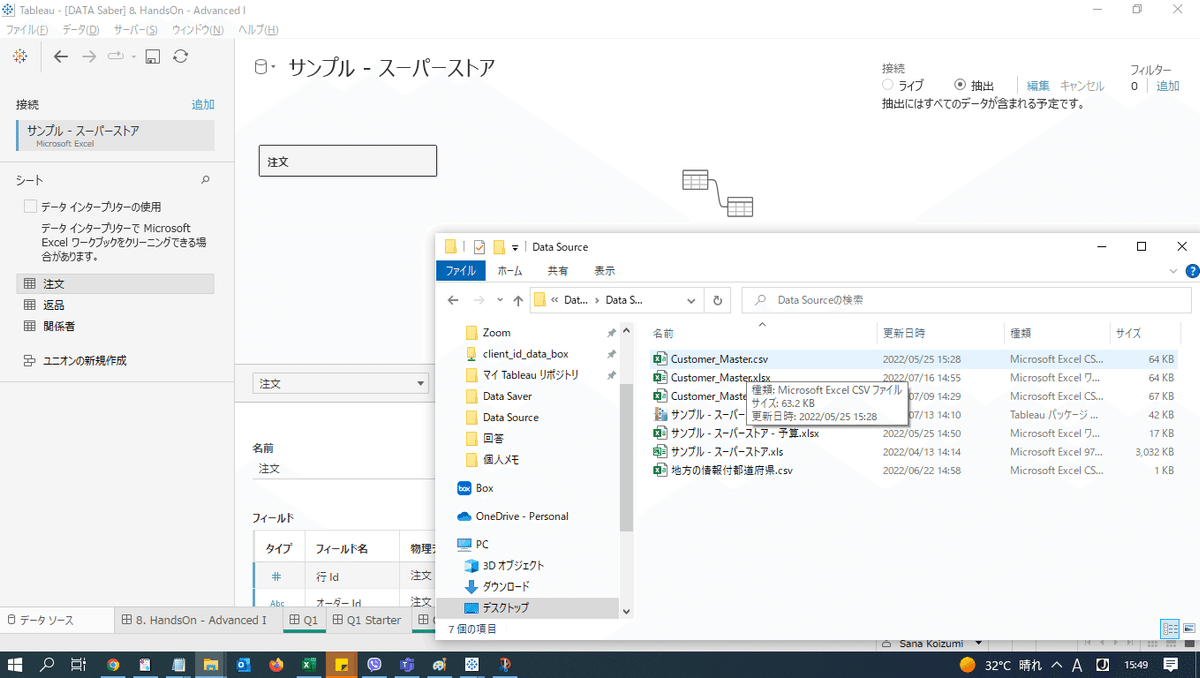This screenshot has height=678, width=1200.
Task: Go up one folder in Explorer
Action: click(518, 300)
